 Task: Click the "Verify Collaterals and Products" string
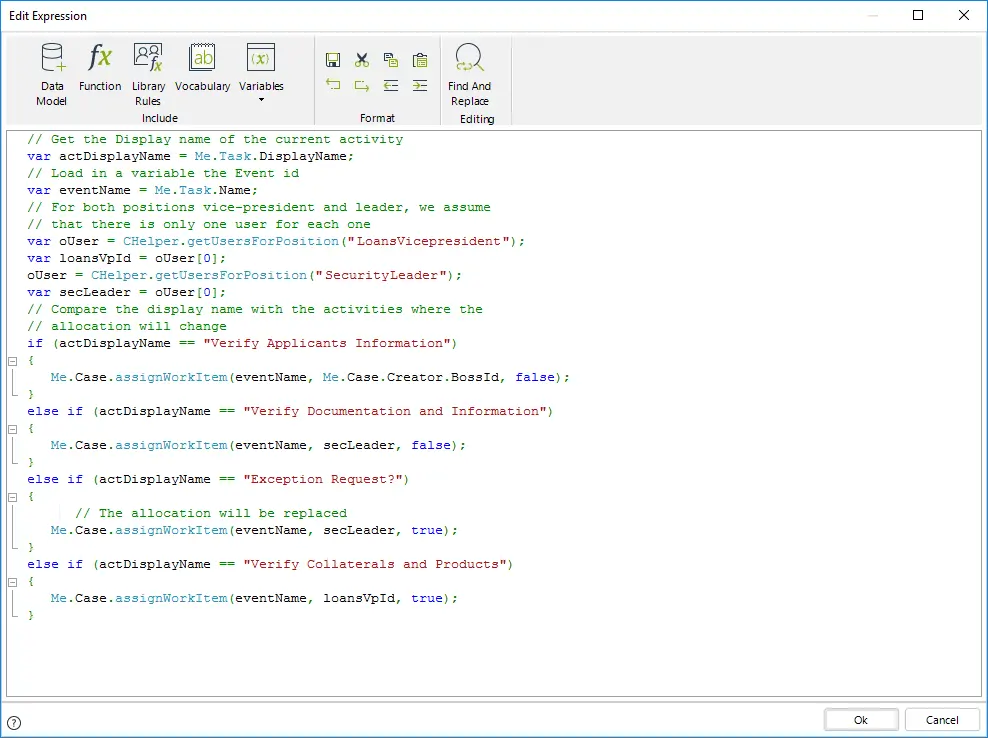click(x=375, y=565)
